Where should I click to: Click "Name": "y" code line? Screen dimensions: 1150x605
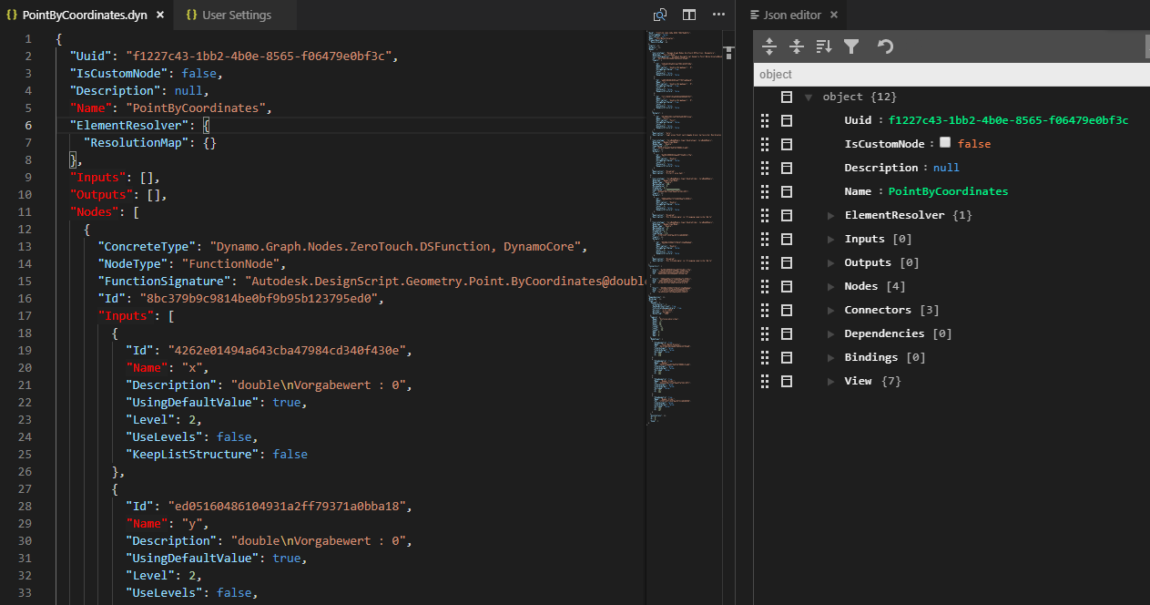[167, 524]
